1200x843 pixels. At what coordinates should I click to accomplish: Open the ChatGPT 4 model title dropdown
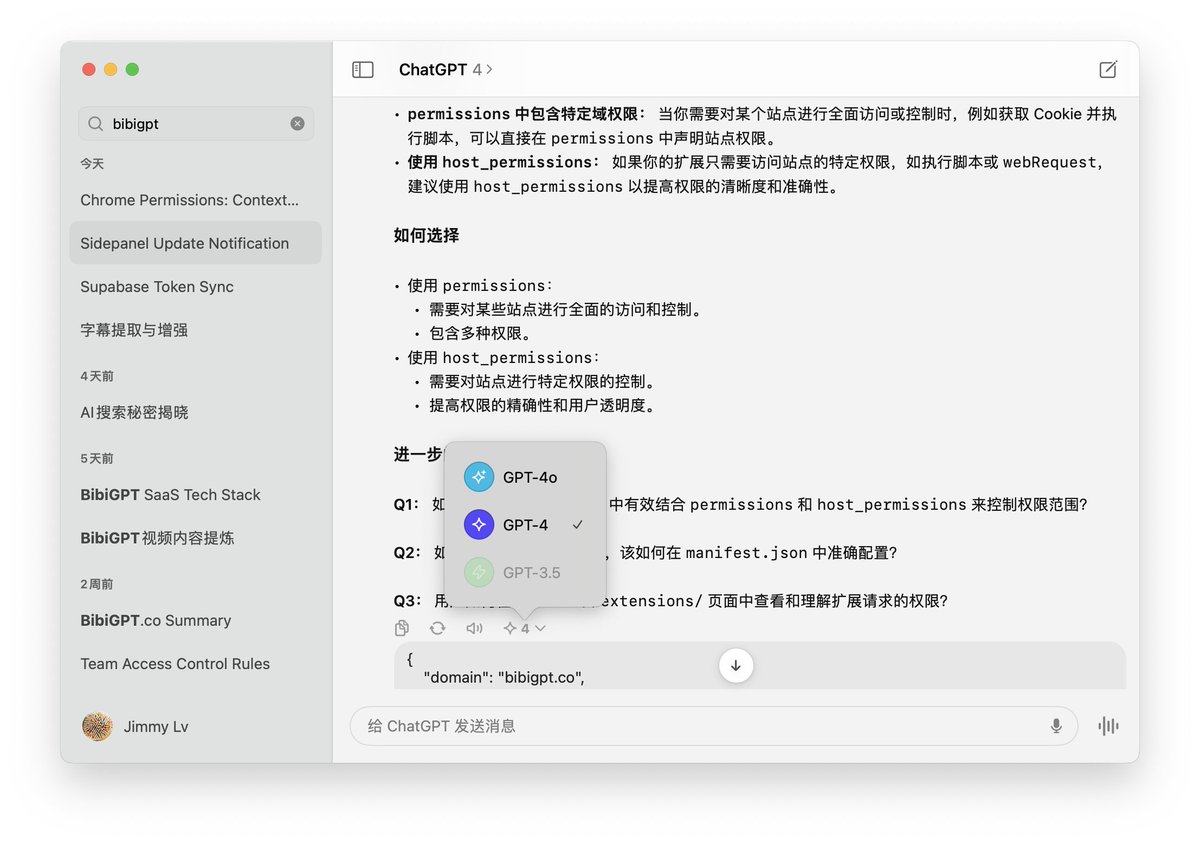coord(446,69)
